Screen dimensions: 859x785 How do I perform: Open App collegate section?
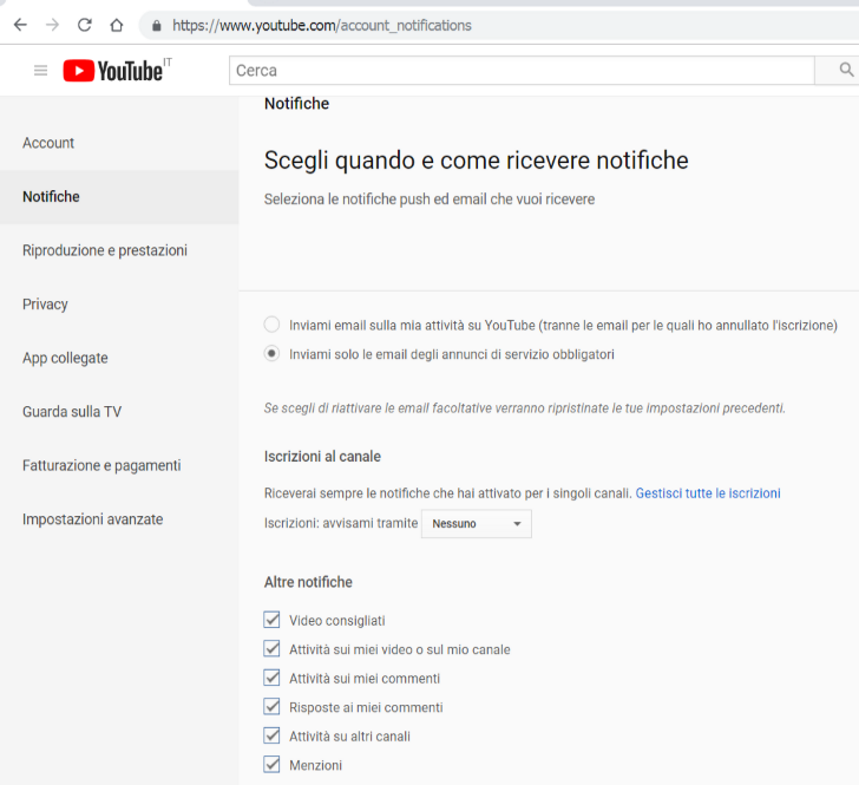[x=119, y=358]
